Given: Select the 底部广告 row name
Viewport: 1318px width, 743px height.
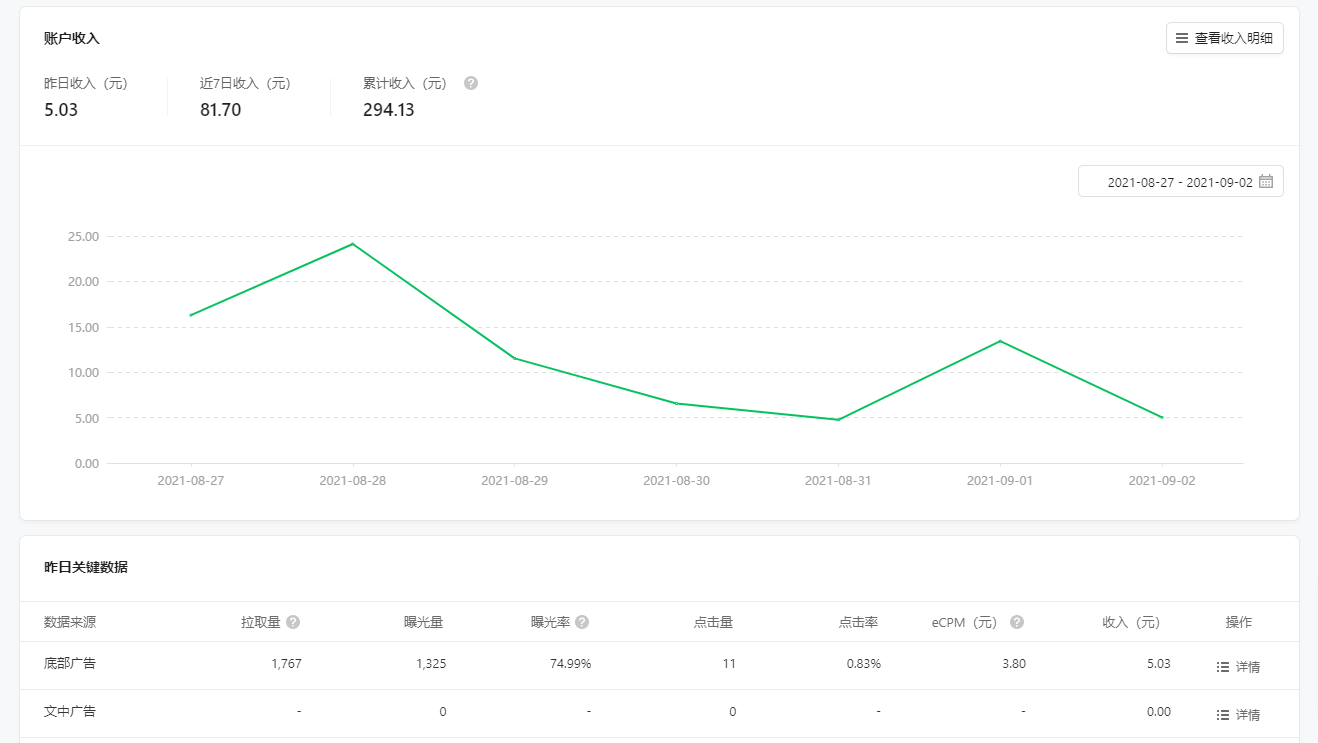Looking at the screenshot, I should coord(70,663).
